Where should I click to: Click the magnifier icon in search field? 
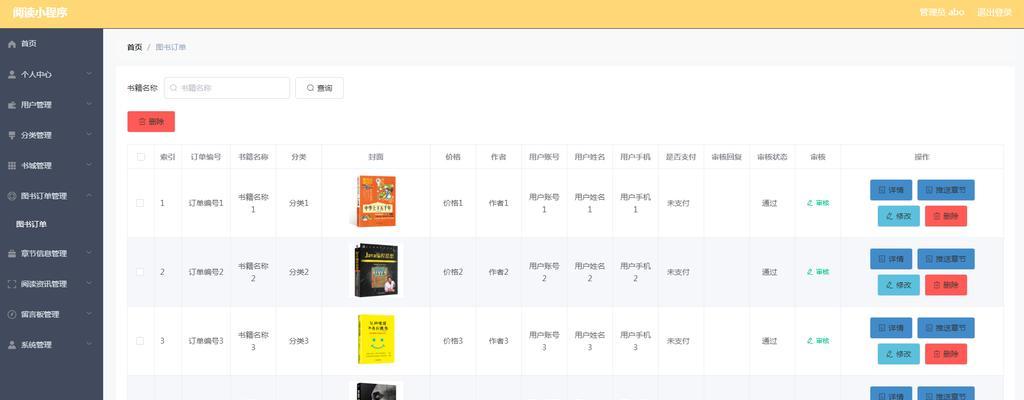click(174, 88)
